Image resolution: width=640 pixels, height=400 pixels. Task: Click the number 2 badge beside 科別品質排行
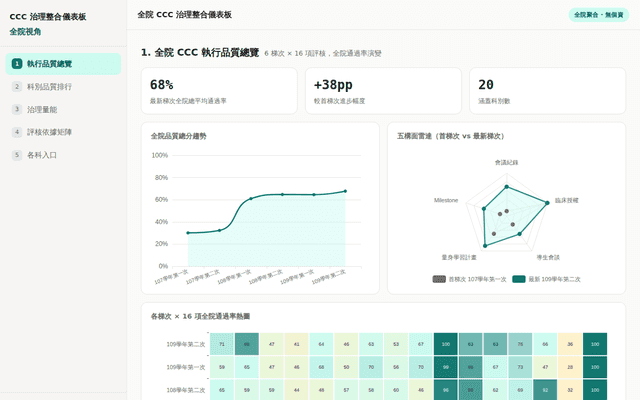click(x=17, y=87)
